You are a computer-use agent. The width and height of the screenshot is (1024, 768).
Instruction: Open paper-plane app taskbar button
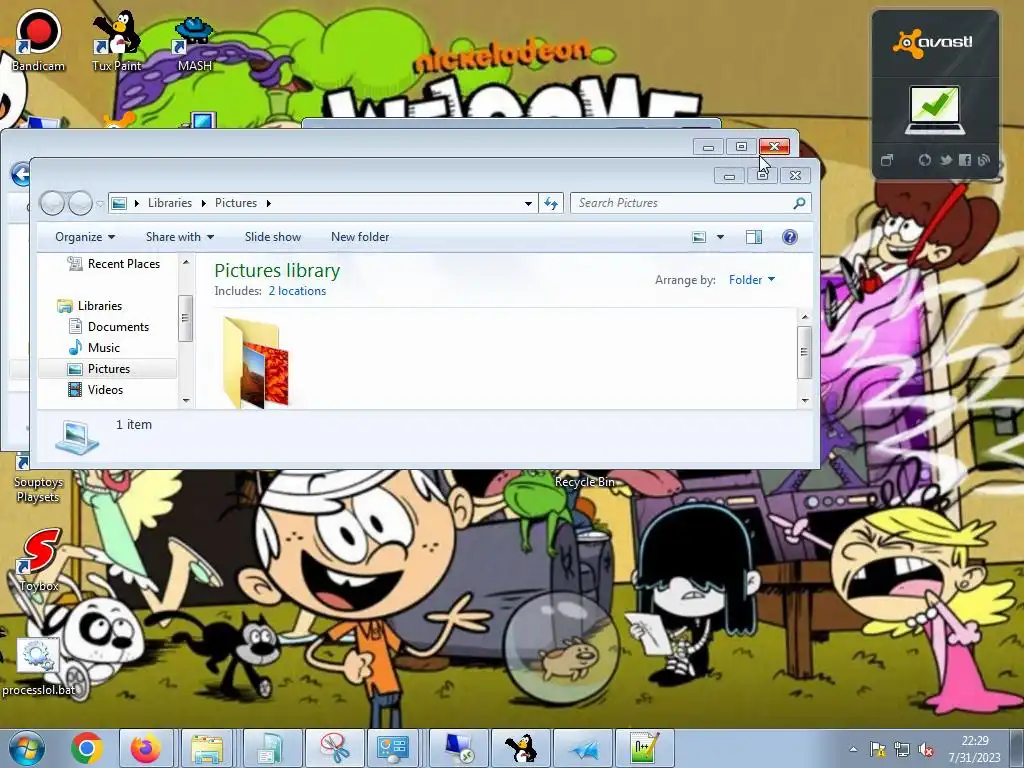coord(583,748)
